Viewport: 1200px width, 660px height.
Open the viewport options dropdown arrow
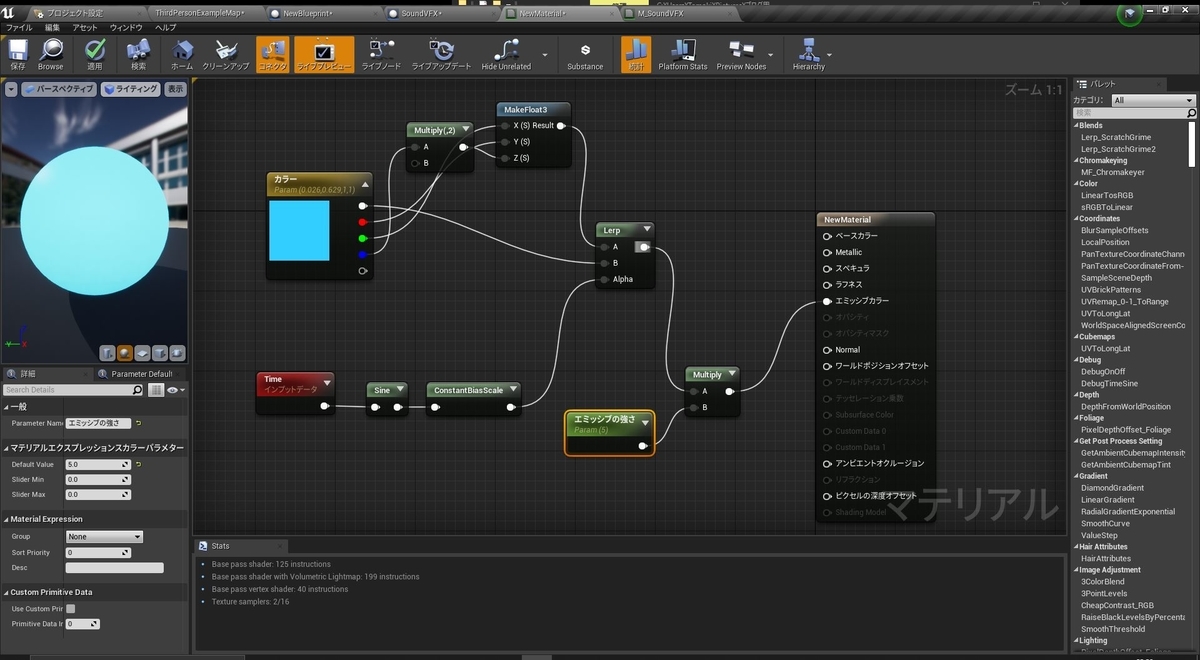click(11, 89)
